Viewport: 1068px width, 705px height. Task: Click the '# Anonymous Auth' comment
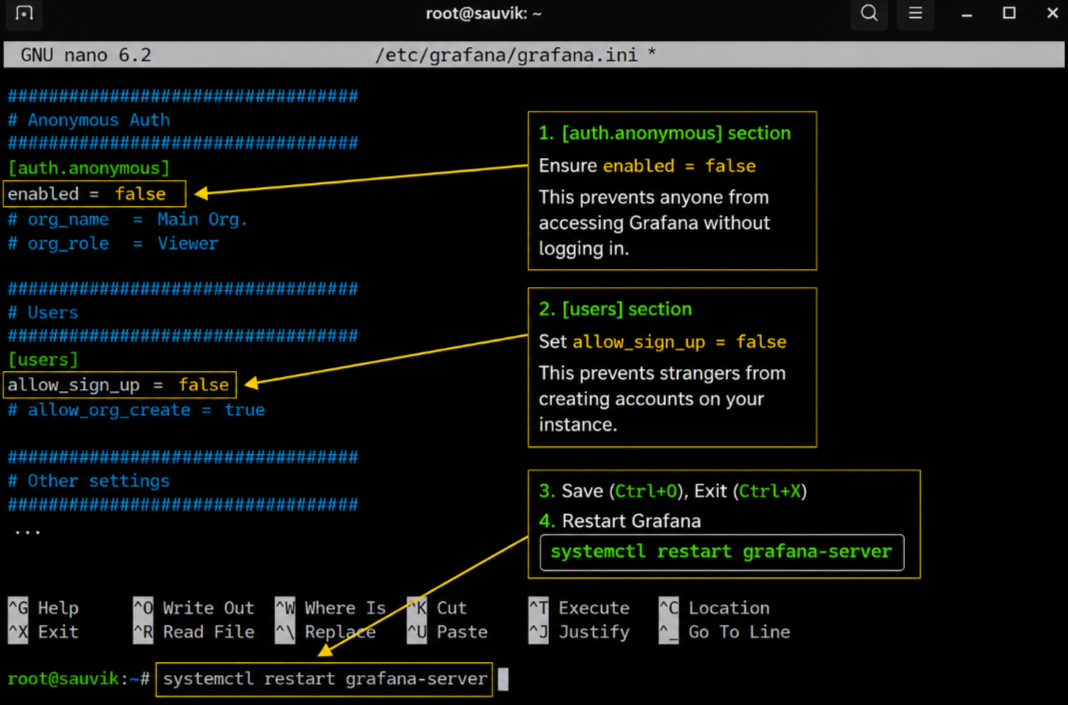pyautogui.click(x=89, y=120)
